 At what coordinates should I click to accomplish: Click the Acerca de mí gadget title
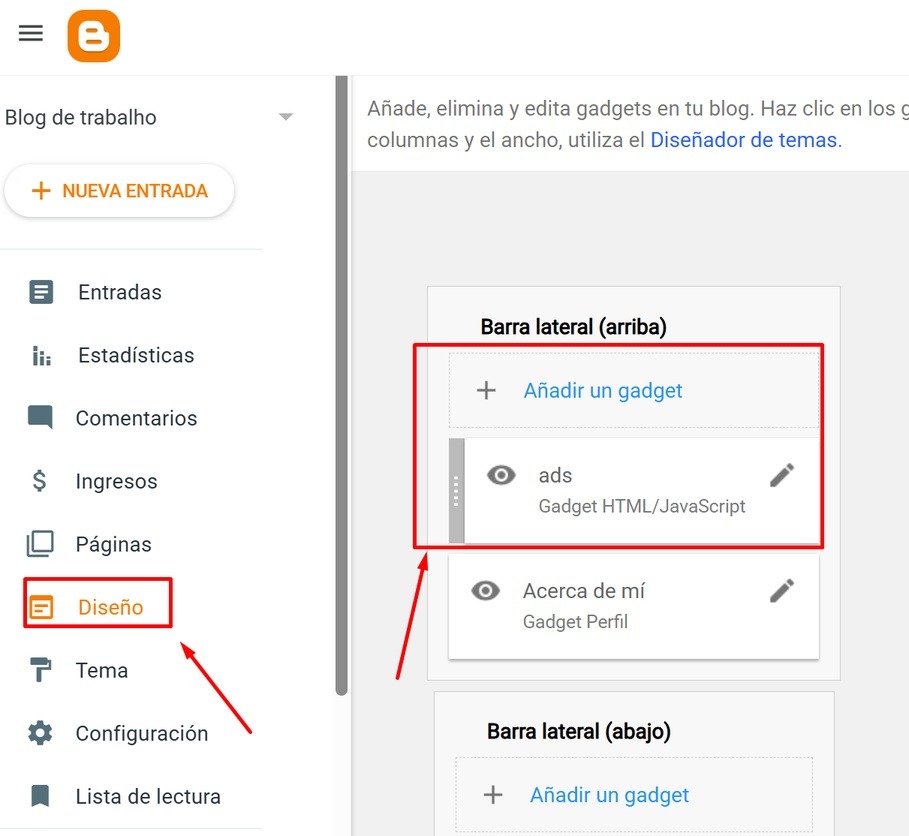(x=584, y=591)
